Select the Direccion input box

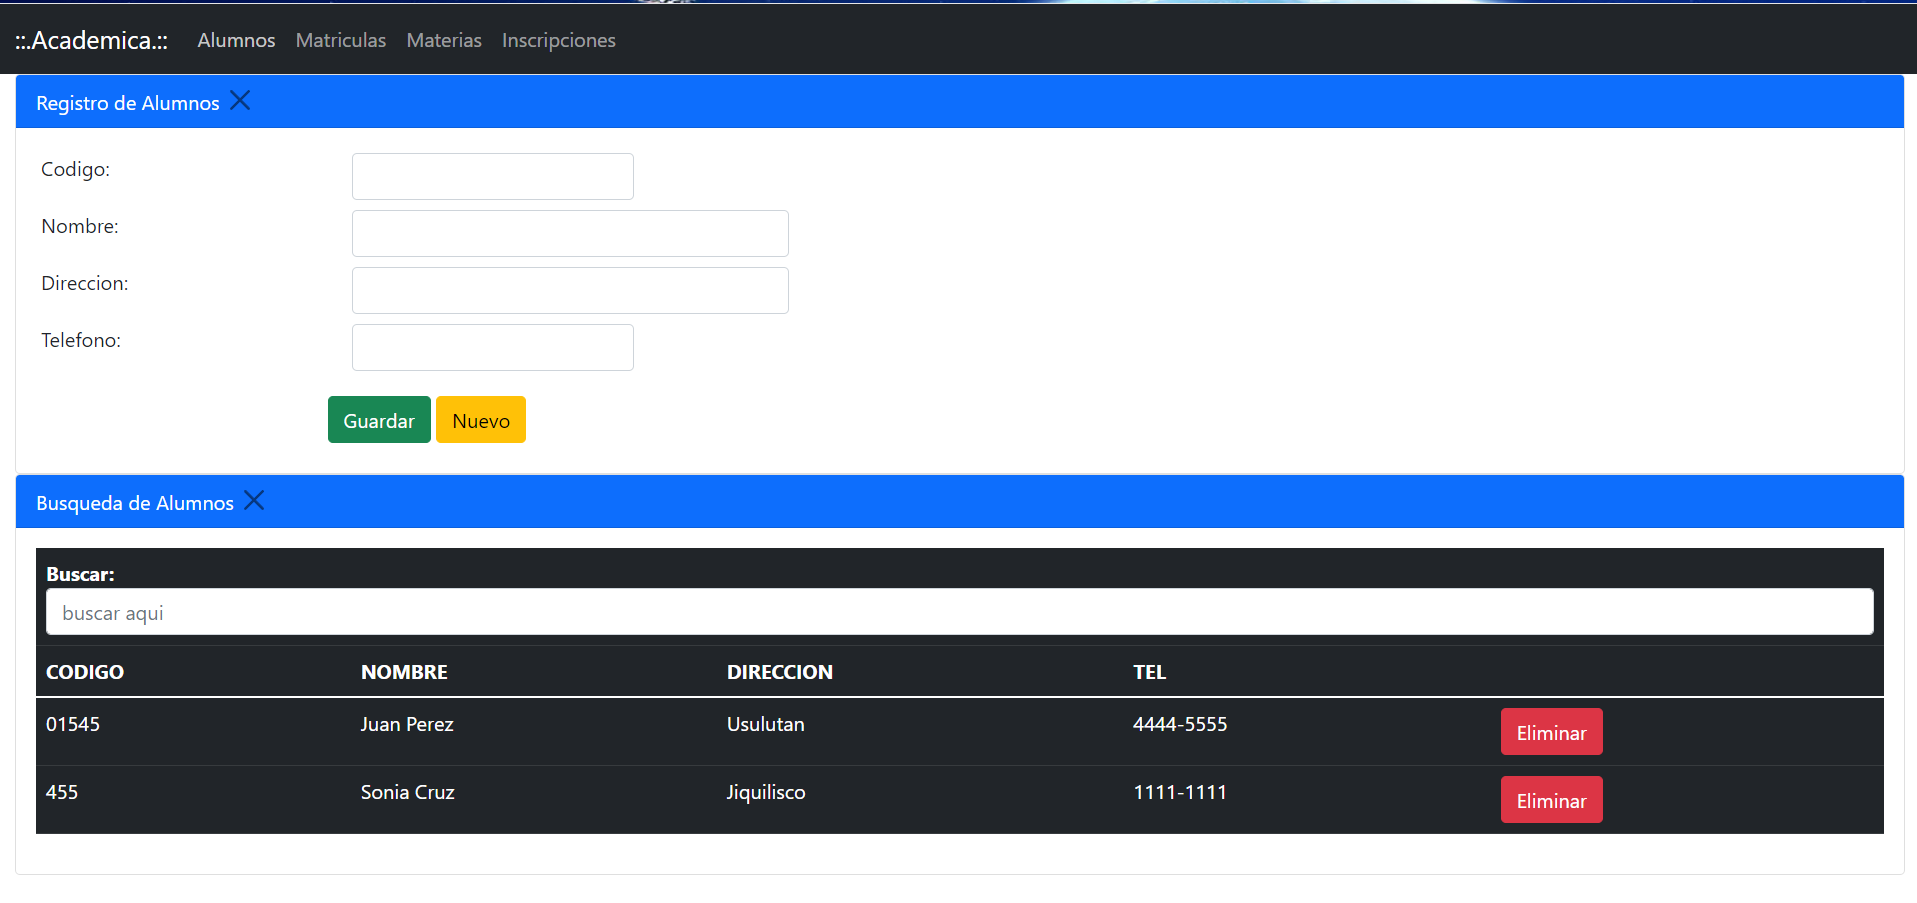coord(569,291)
